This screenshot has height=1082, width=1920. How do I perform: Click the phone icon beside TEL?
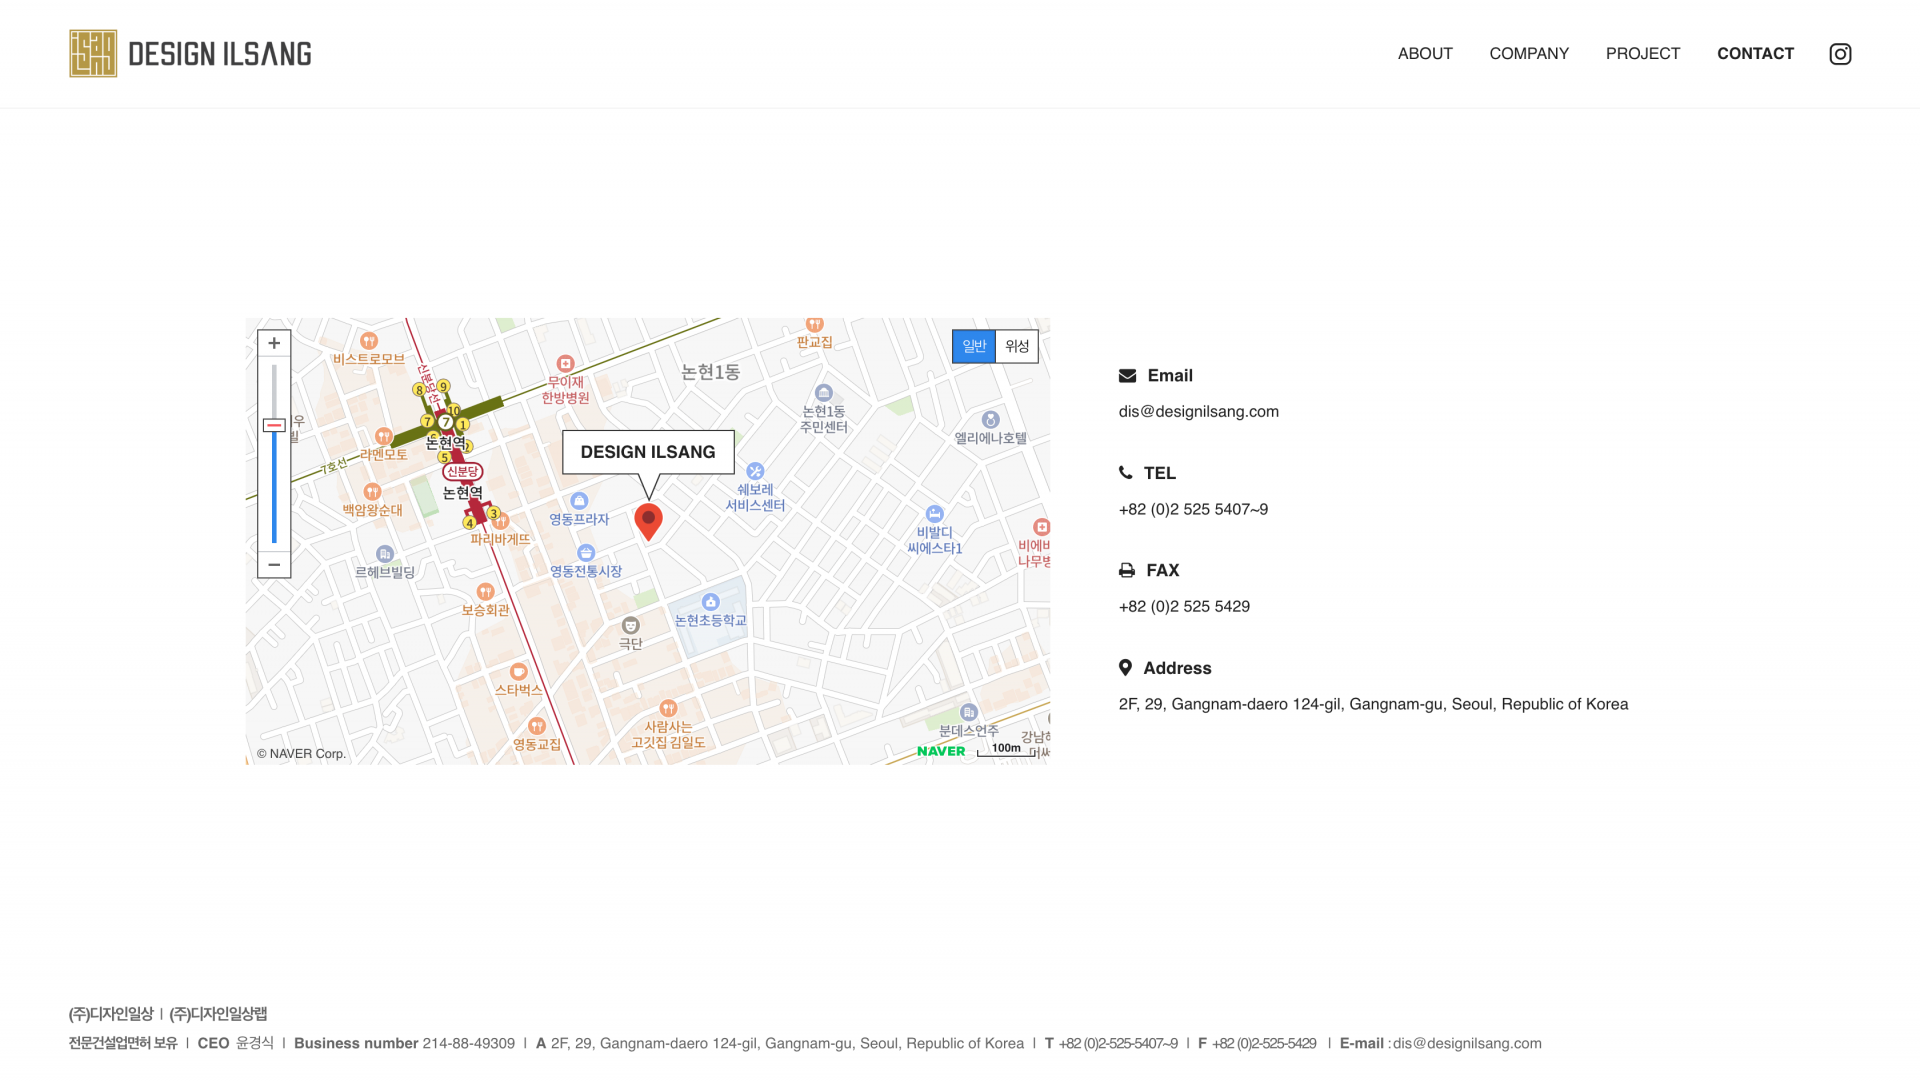pyautogui.click(x=1126, y=473)
